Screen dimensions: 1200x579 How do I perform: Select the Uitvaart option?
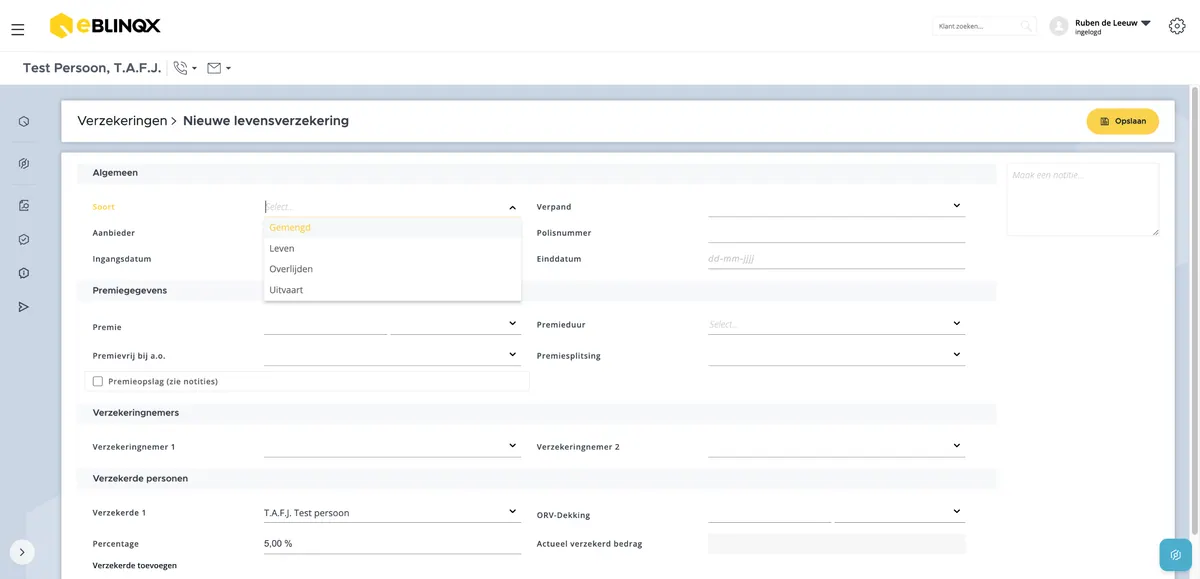coord(392,290)
